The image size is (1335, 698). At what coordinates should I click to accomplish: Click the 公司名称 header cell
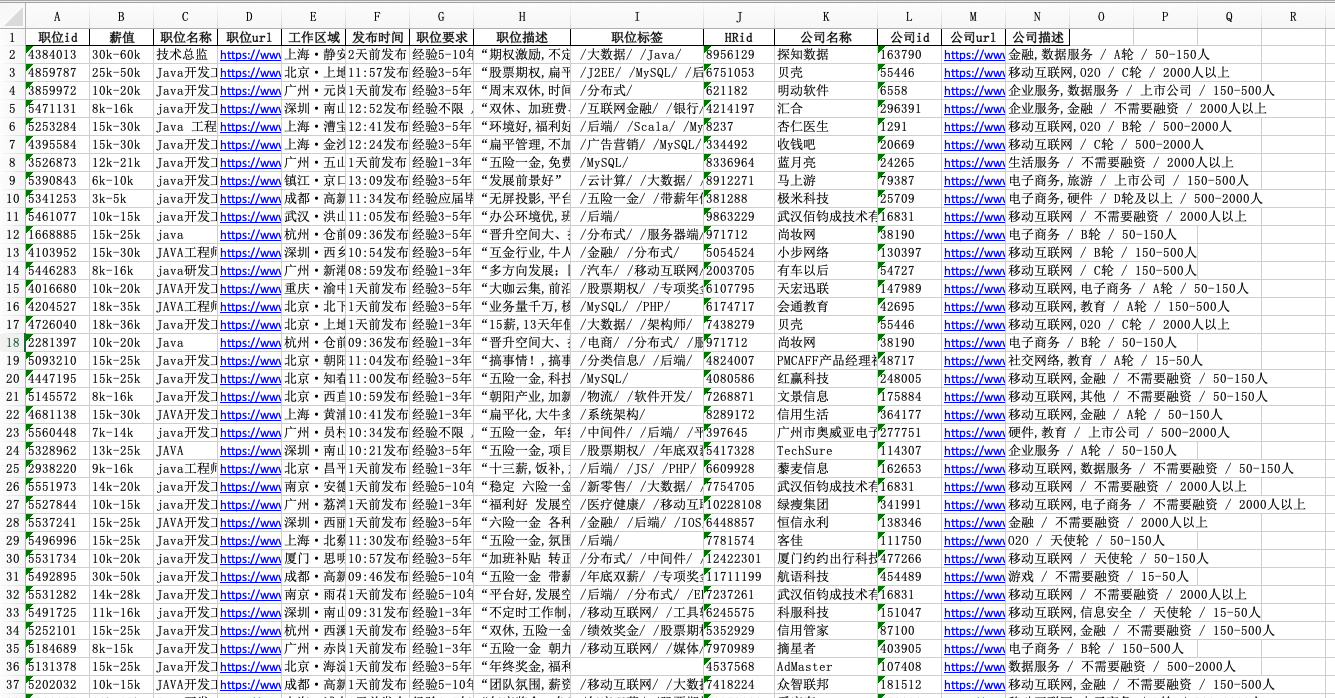(825, 37)
